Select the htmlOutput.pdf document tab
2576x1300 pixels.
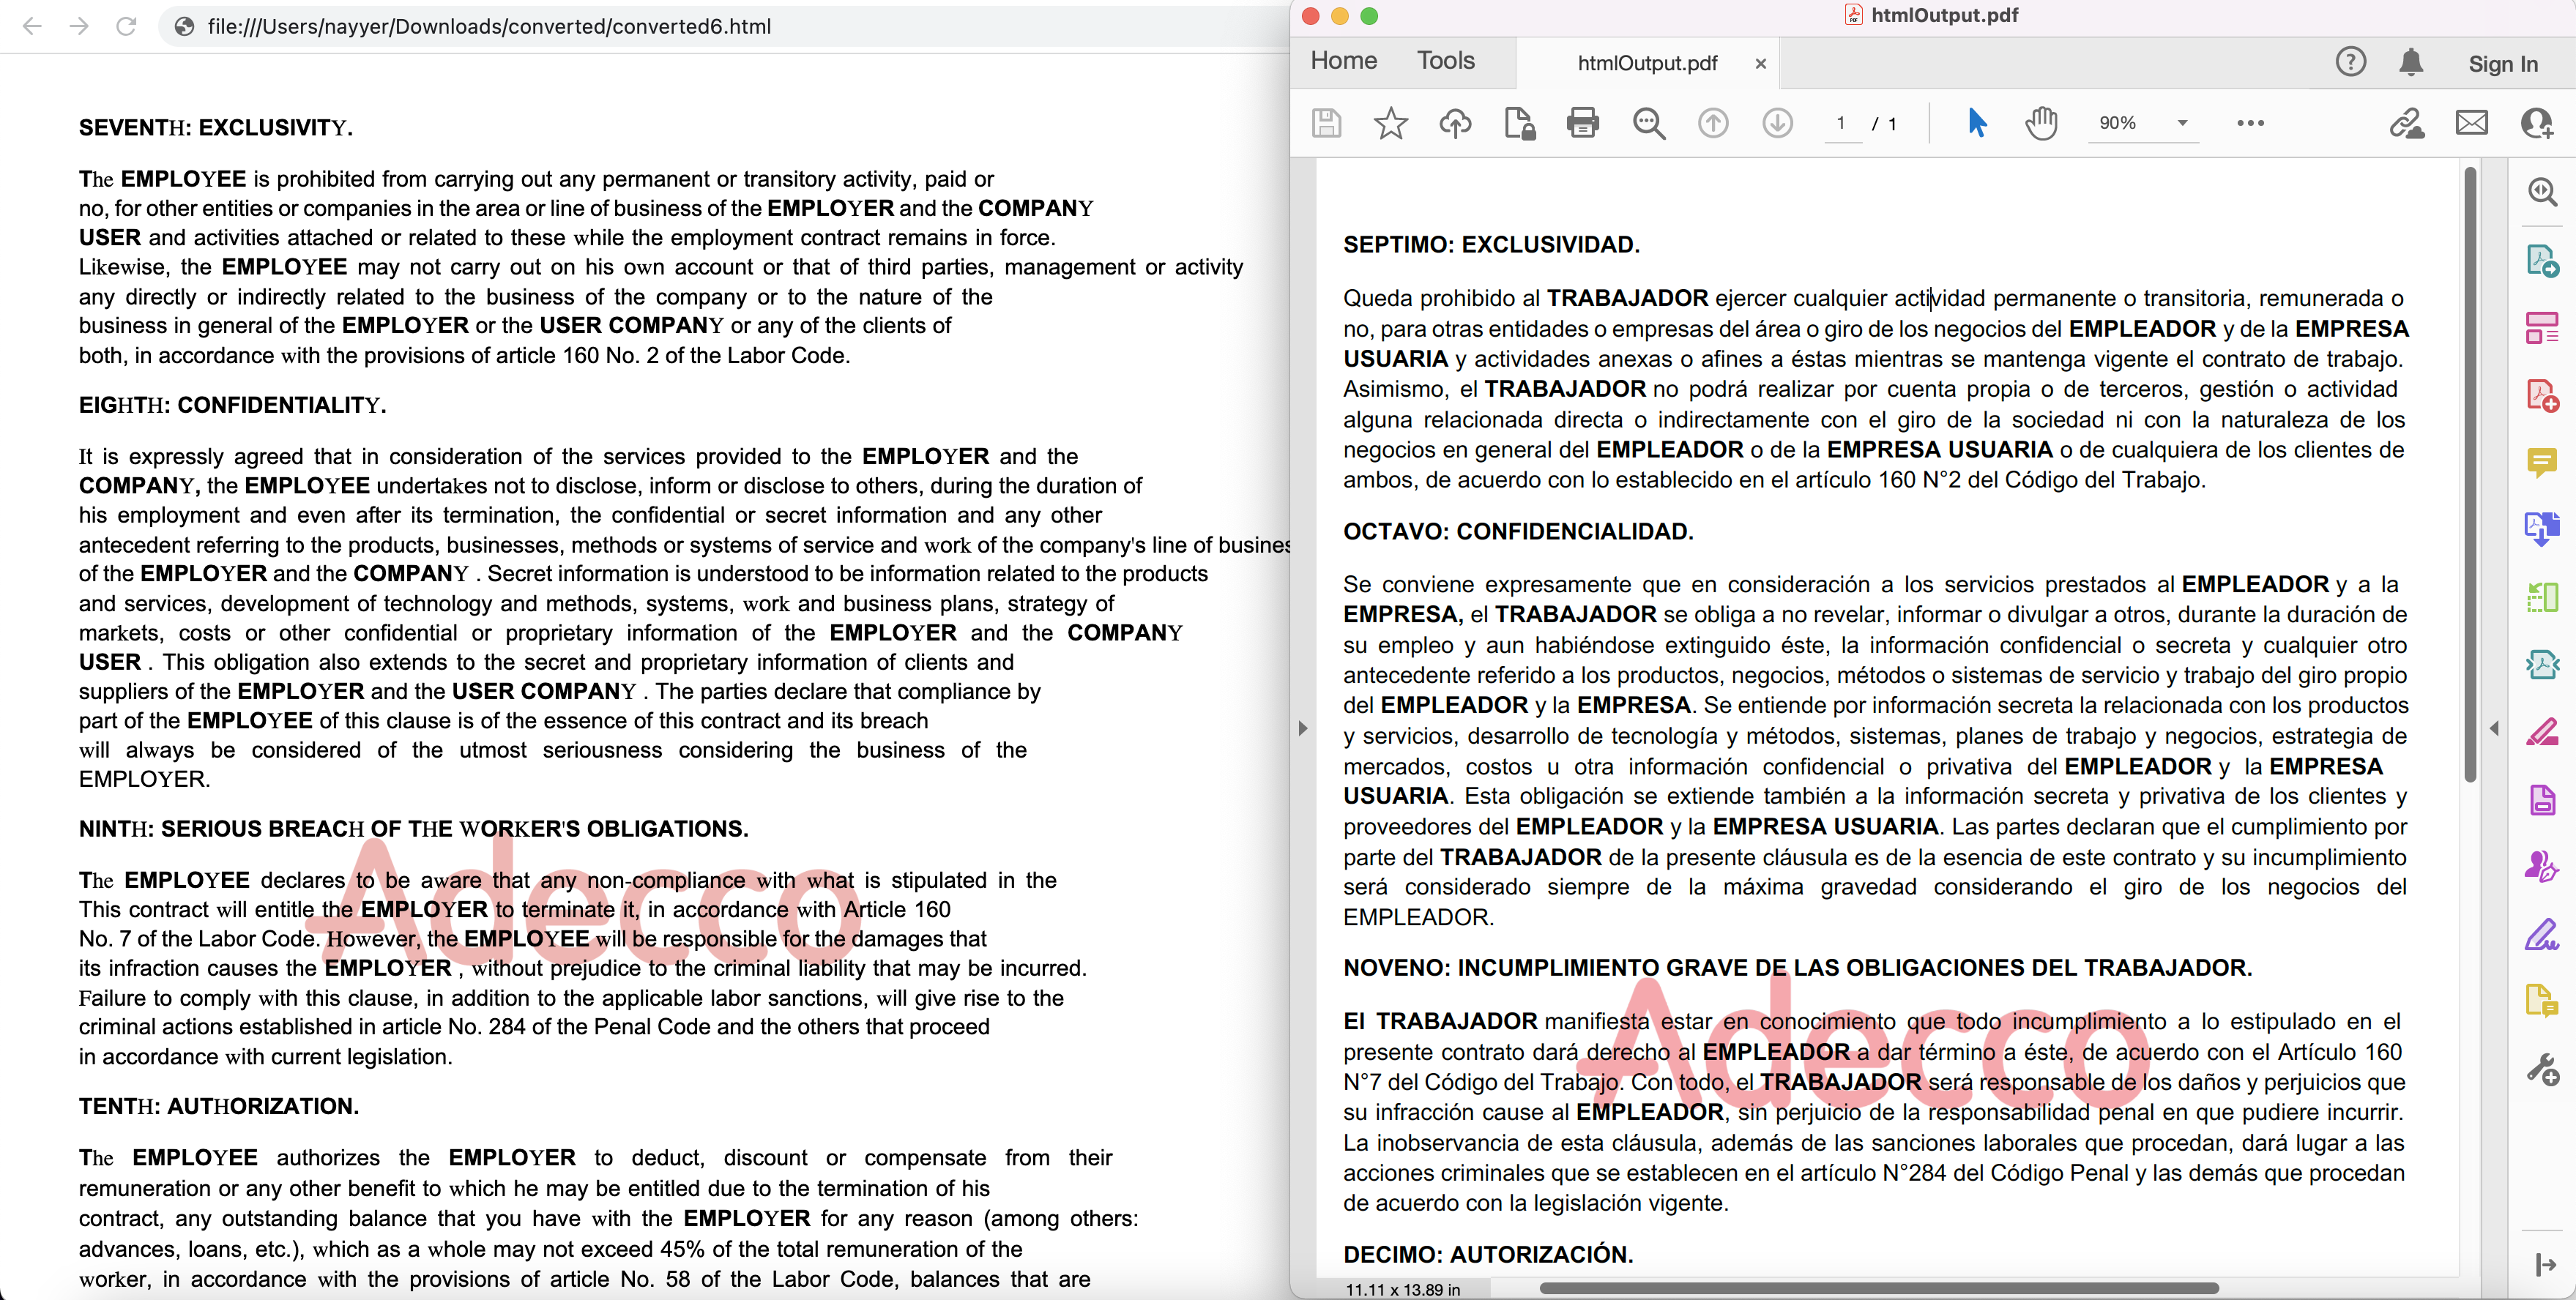[1646, 63]
